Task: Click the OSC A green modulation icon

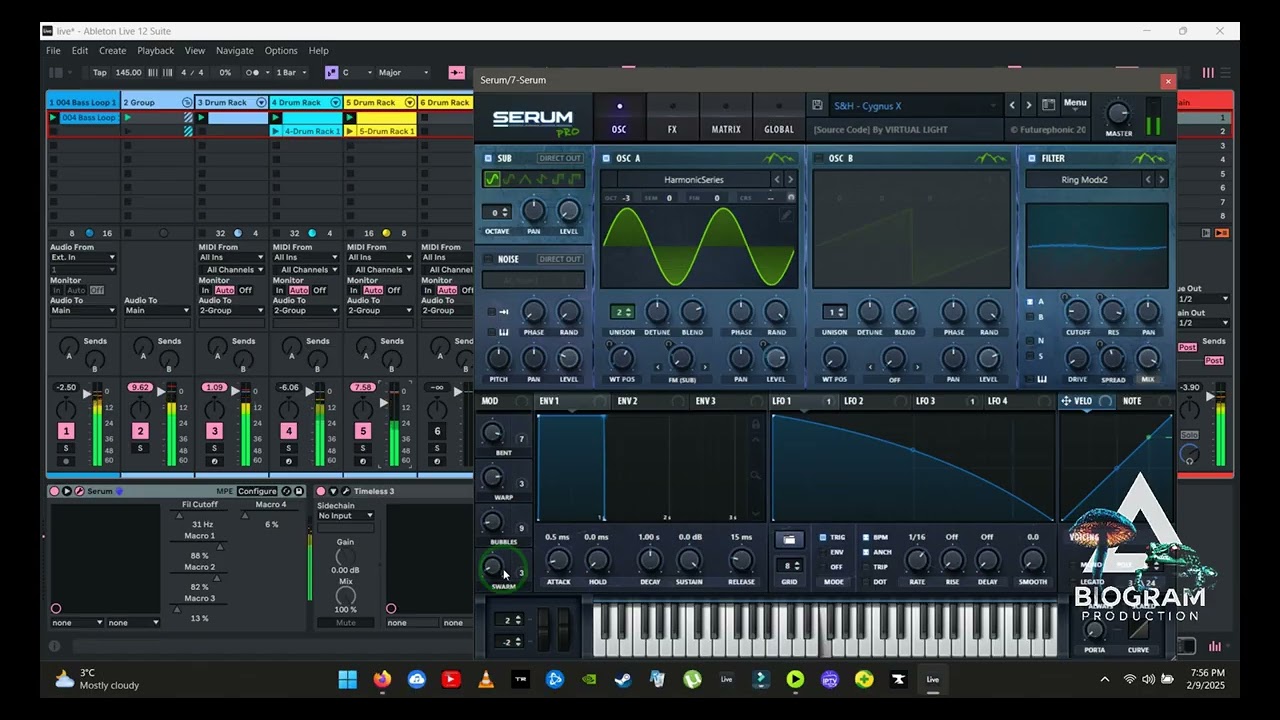Action: (x=777, y=158)
